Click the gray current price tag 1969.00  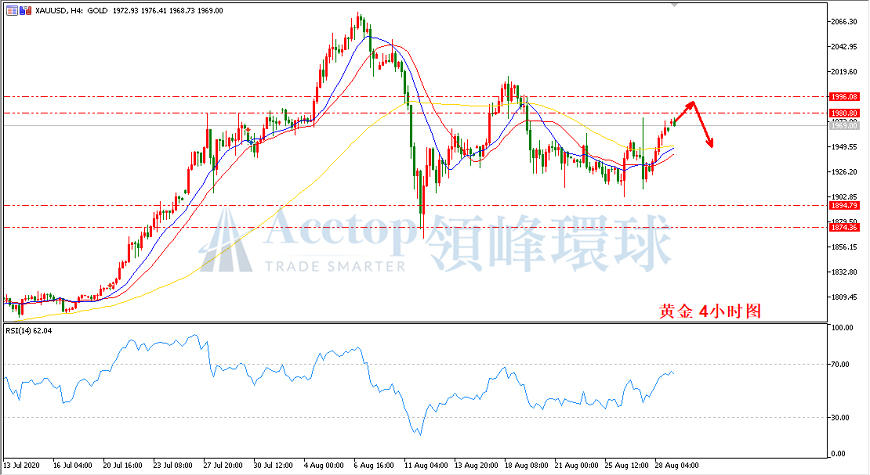tap(844, 126)
